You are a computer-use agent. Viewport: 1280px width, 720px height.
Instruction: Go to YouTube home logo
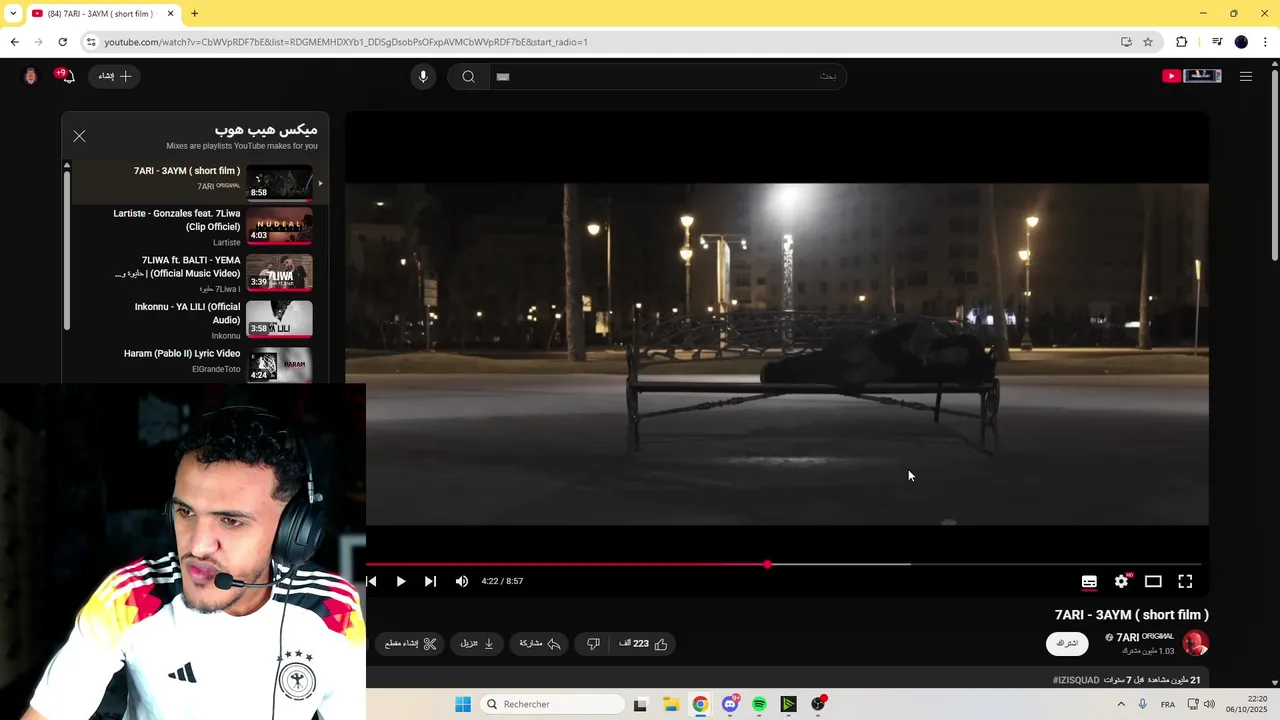1192,76
